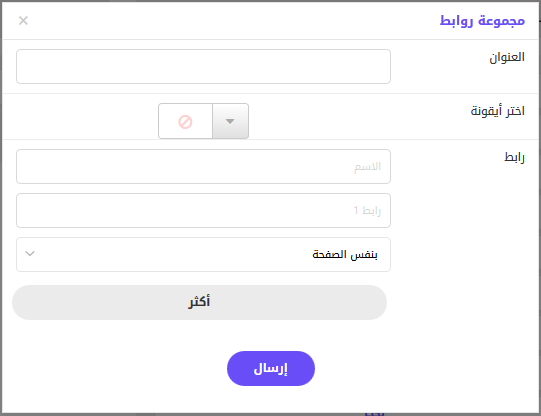
Task: Click the العنوان field label
Action: pyautogui.click(x=507, y=57)
